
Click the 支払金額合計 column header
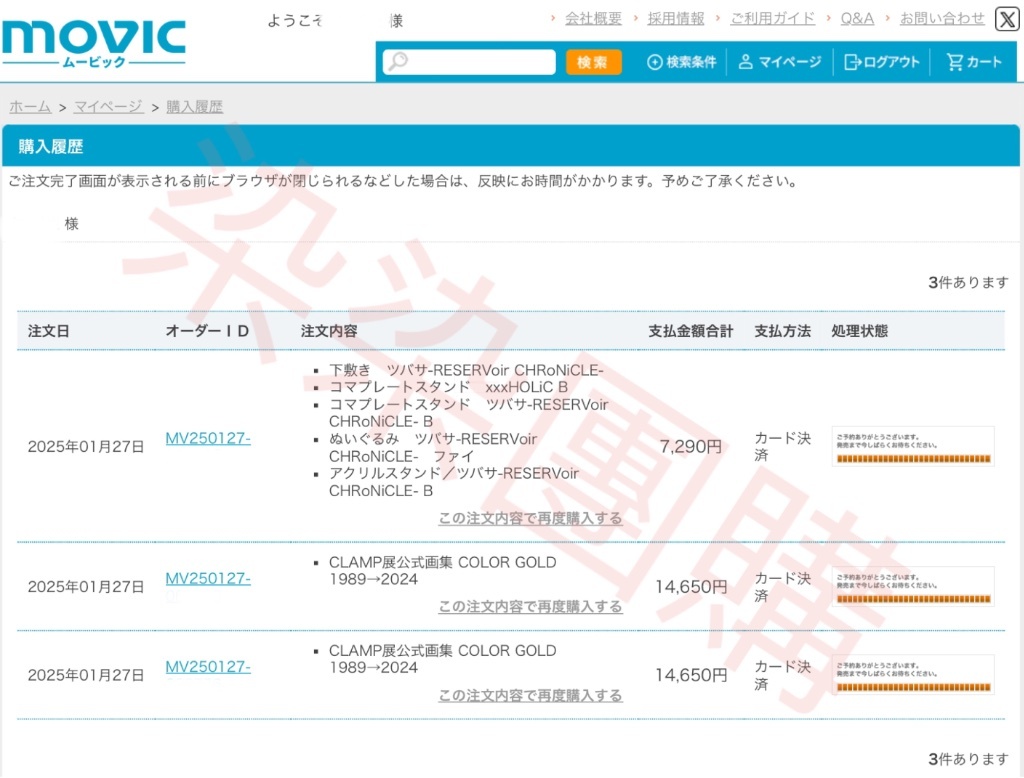tap(691, 331)
